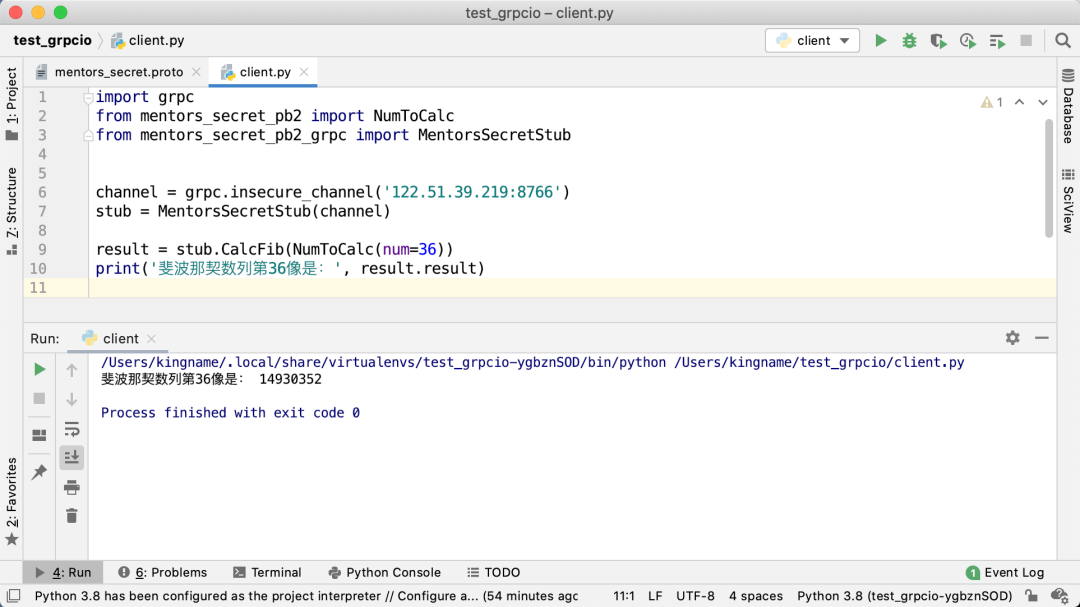Open the Database side panel
The height and width of the screenshot is (607, 1080).
point(1068,106)
